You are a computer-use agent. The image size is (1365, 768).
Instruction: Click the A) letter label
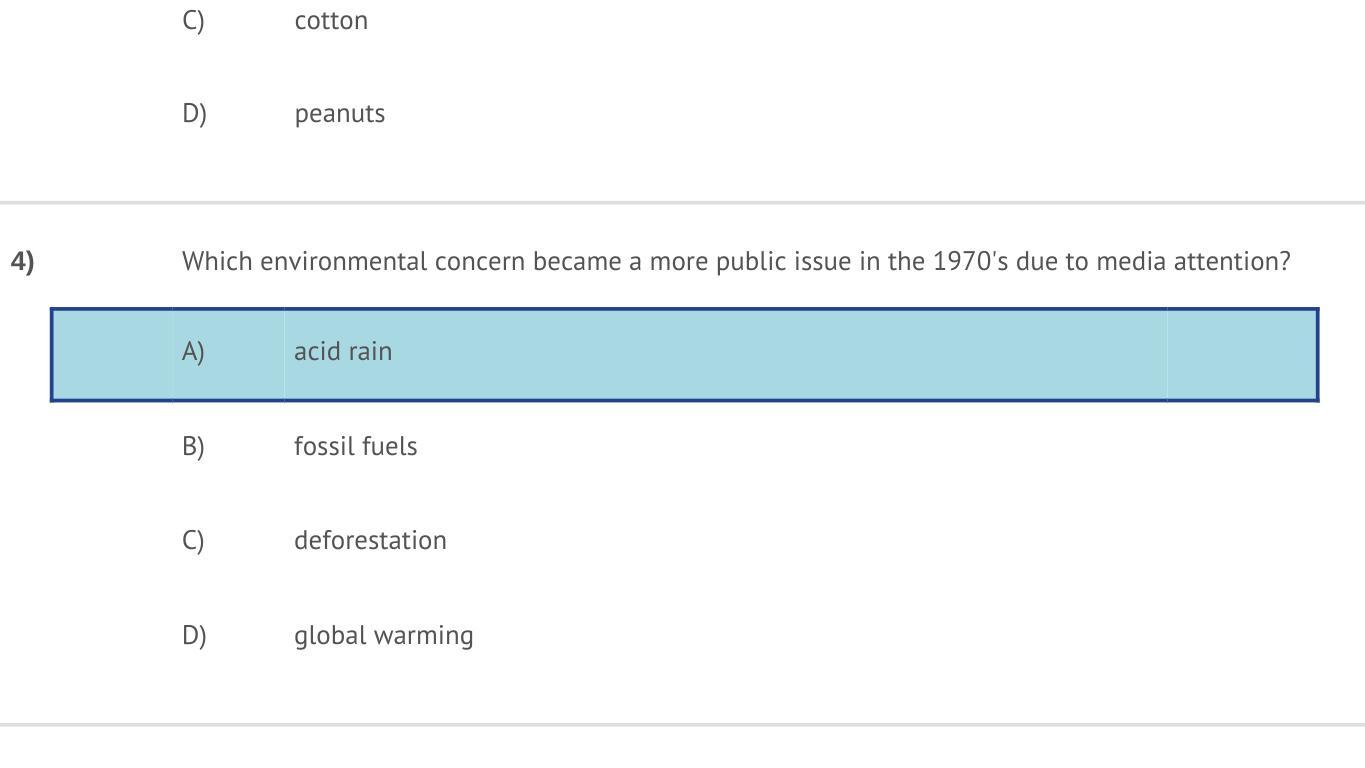click(x=193, y=352)
